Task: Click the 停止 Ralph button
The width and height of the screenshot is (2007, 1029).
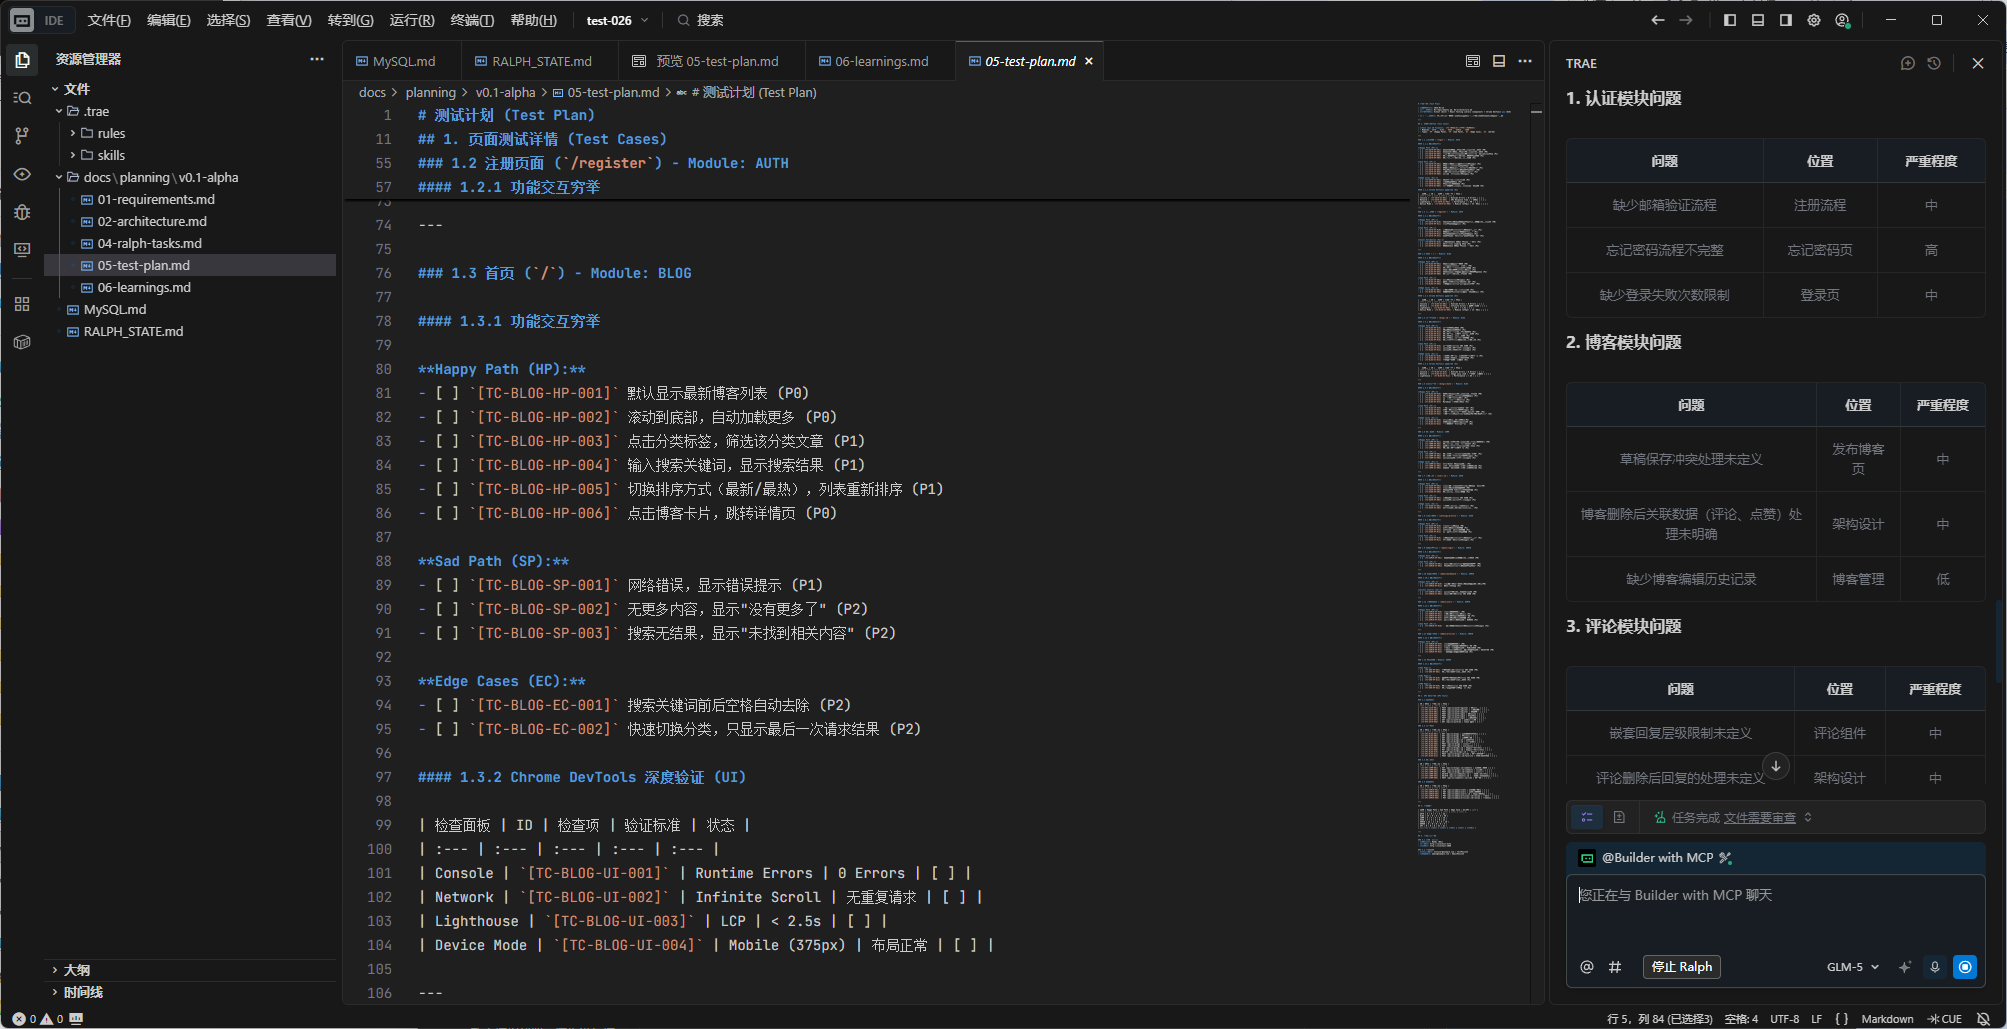Action: tap(1681, 967)
